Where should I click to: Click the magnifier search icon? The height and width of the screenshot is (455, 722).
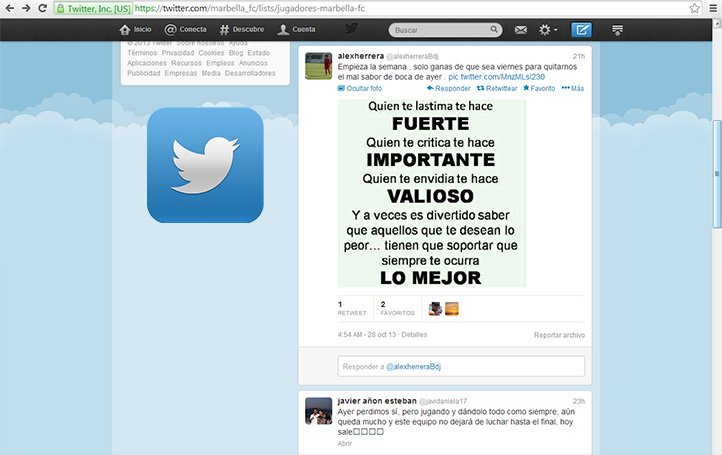pos(494,29)
